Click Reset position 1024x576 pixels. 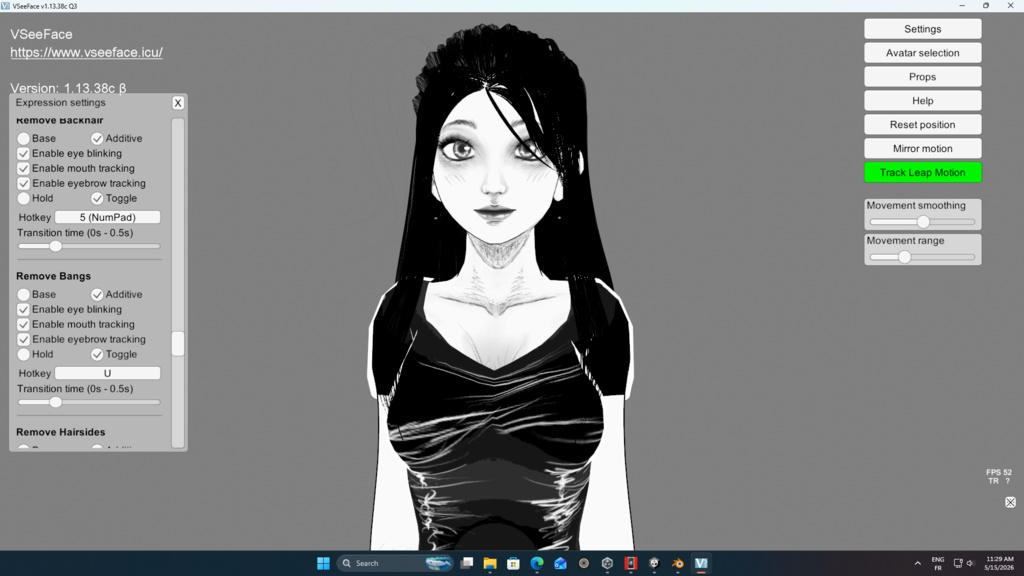click(x=922, y=125)
